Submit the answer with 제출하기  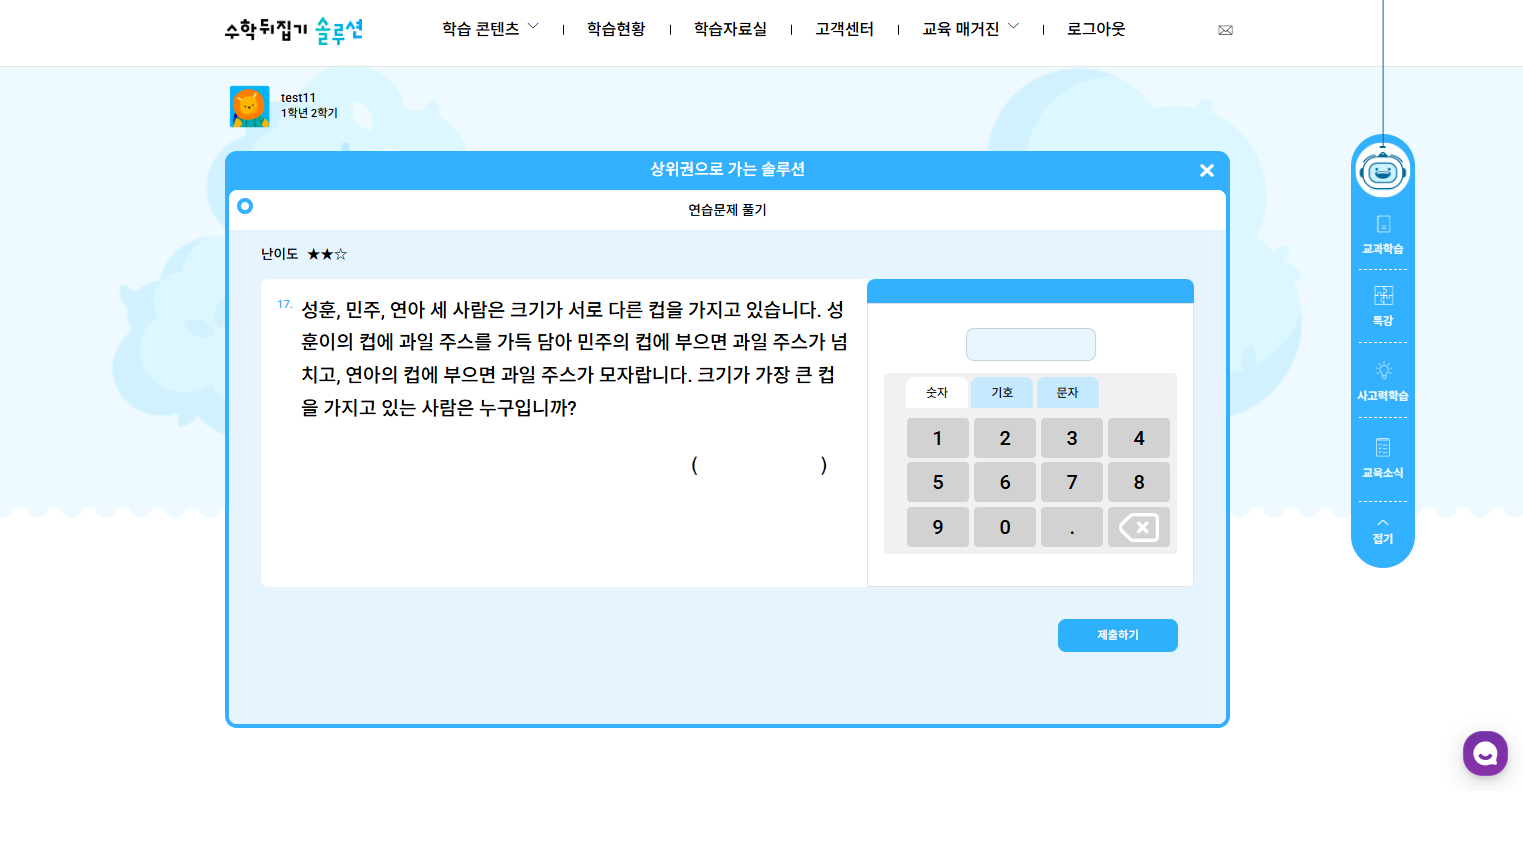point(1117,635)
